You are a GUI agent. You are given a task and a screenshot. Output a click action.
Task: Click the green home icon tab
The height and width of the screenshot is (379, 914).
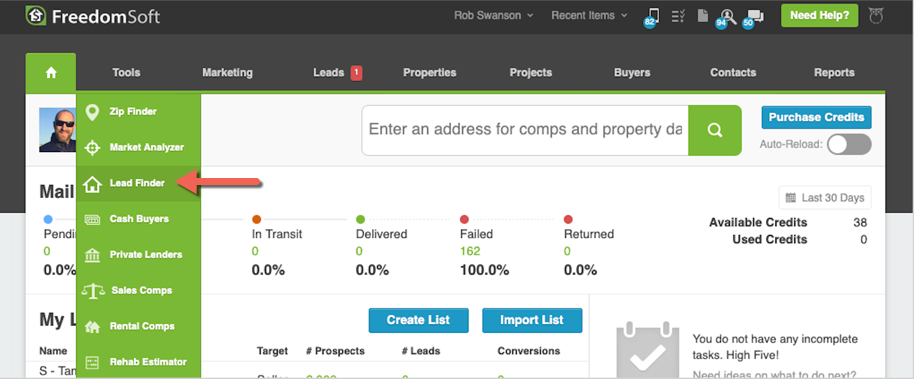(51, 73)
